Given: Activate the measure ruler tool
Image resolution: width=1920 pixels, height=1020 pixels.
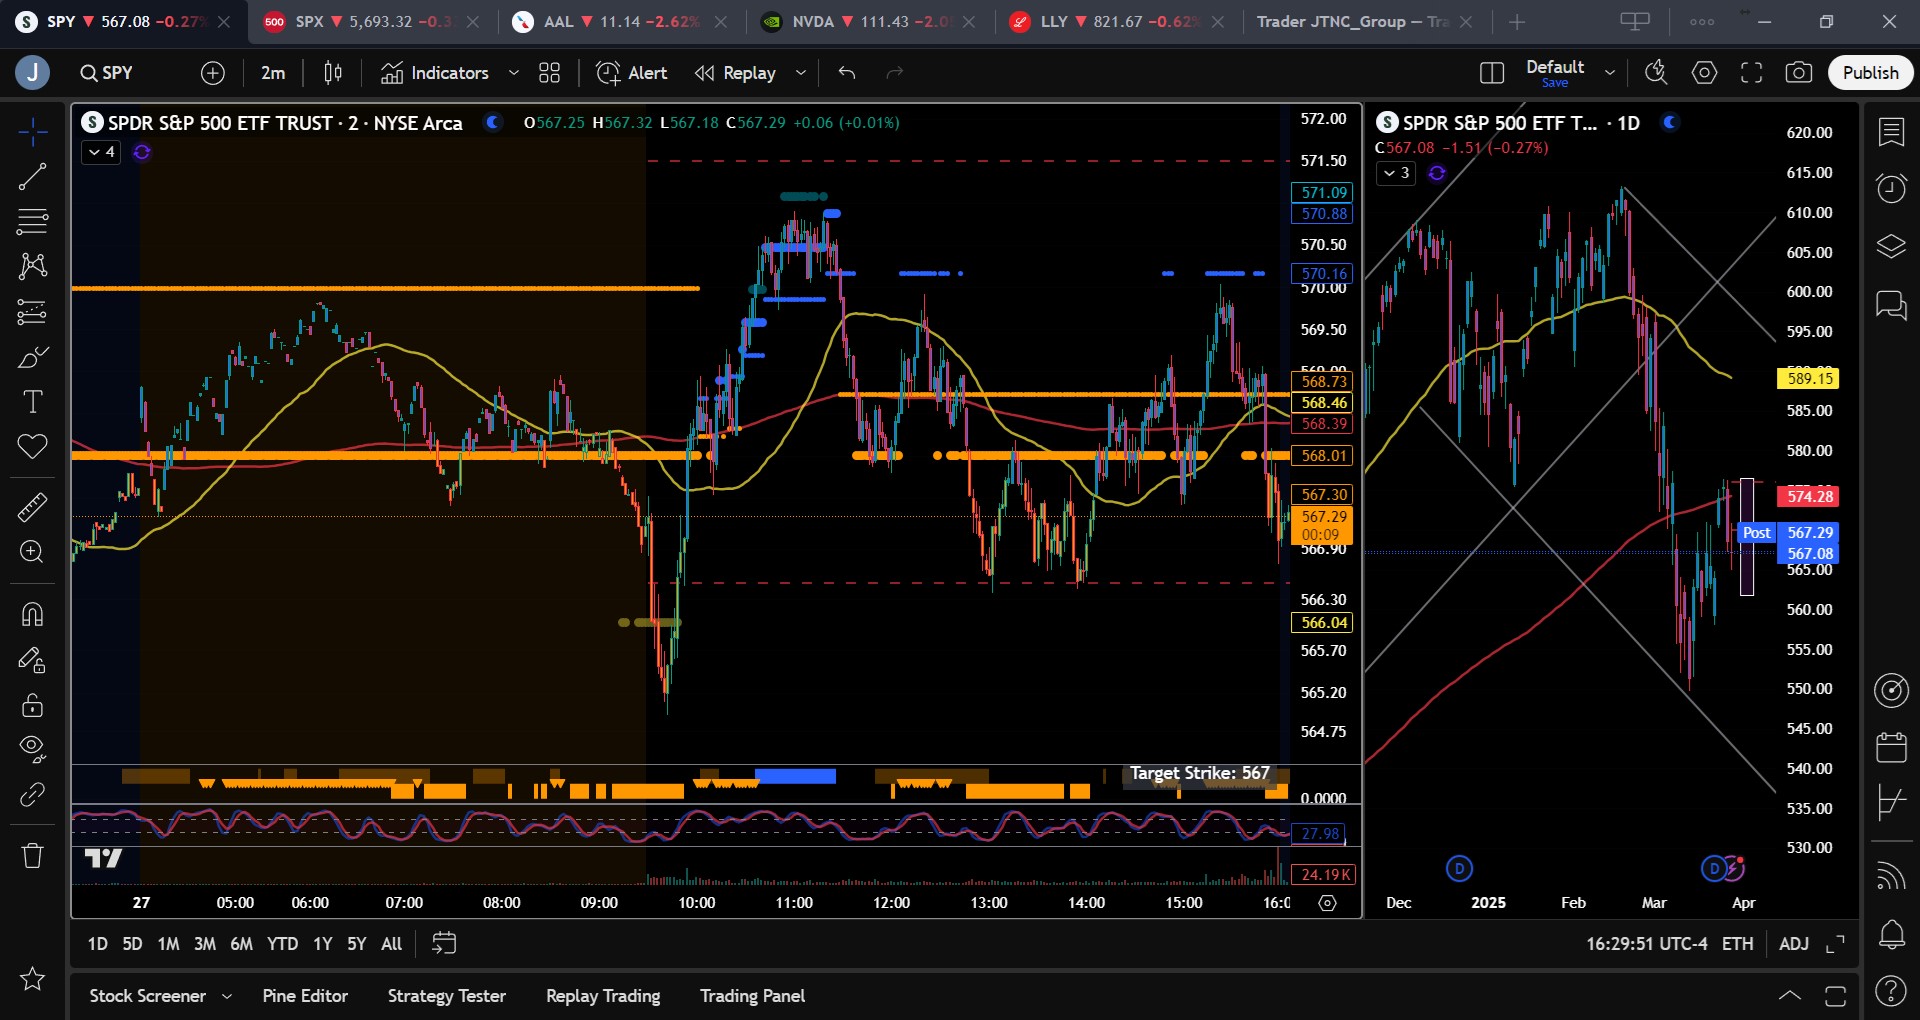Looking at the screenshot, I should 32,507.
